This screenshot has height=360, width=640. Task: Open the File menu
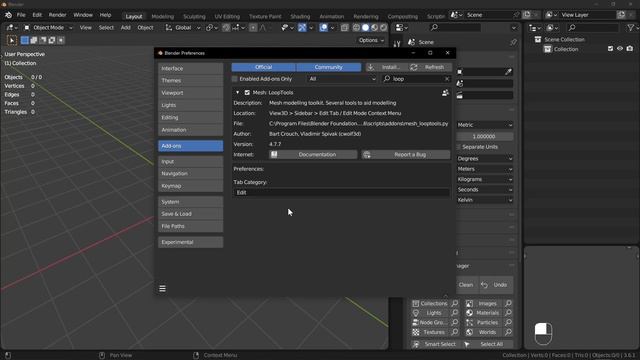point(21,15)
